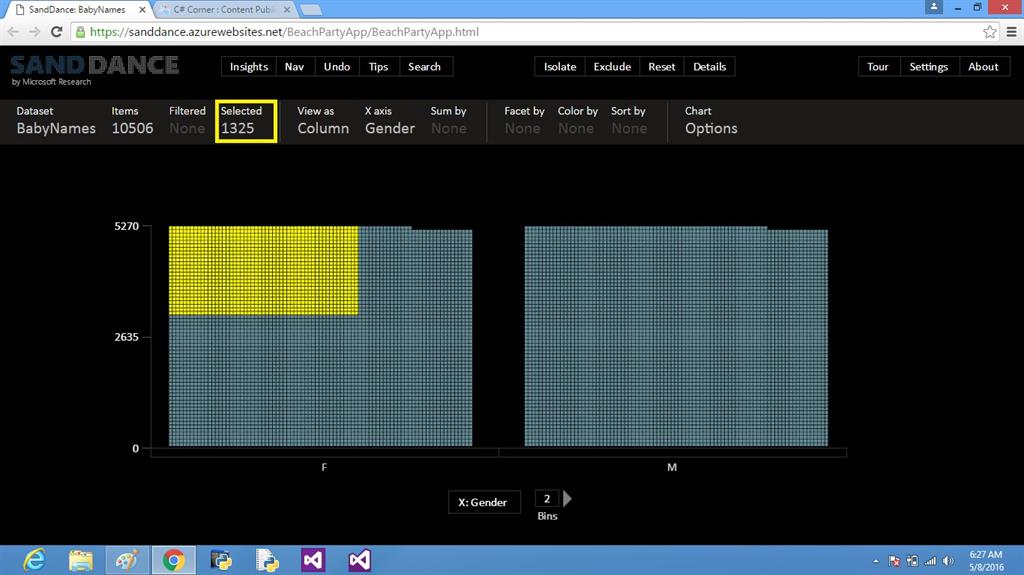1024x575 pixels.
Task: Open the Settings panel
Action: coord(929,67)
